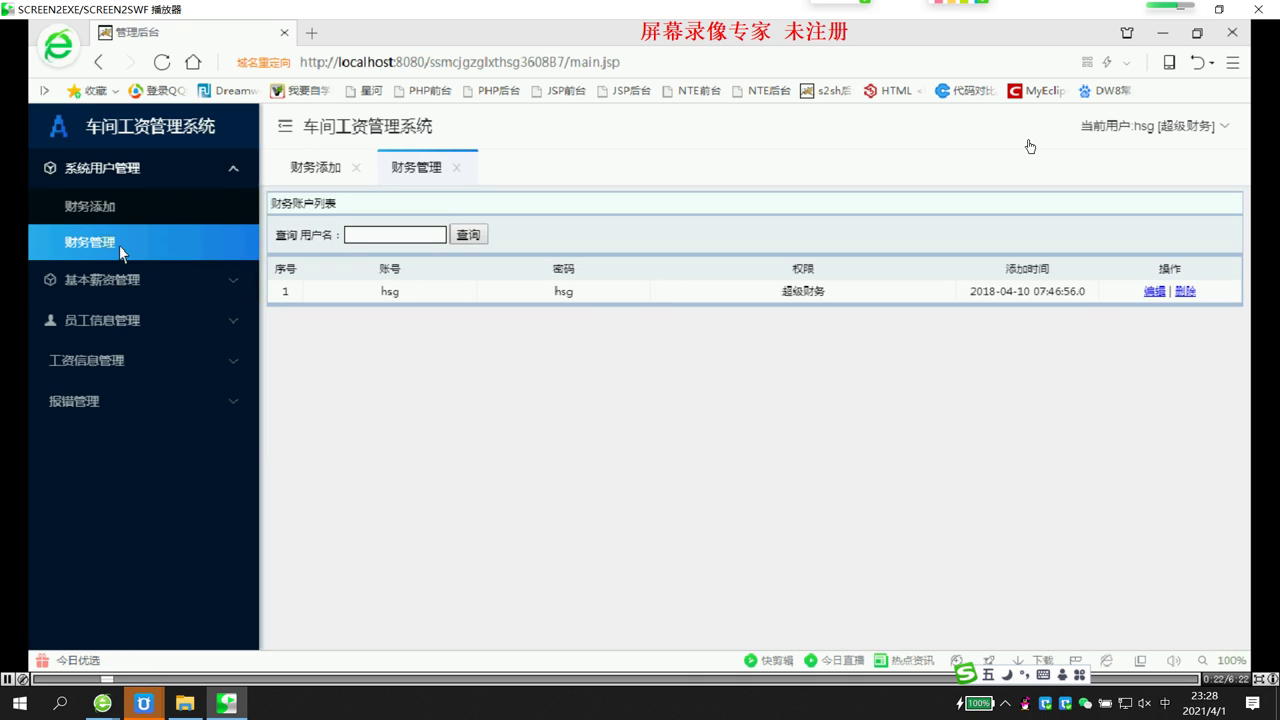Viewport: 1280px width, 720px height.
Task: Reload the page with refresh icon
Action: pos(161,62)
